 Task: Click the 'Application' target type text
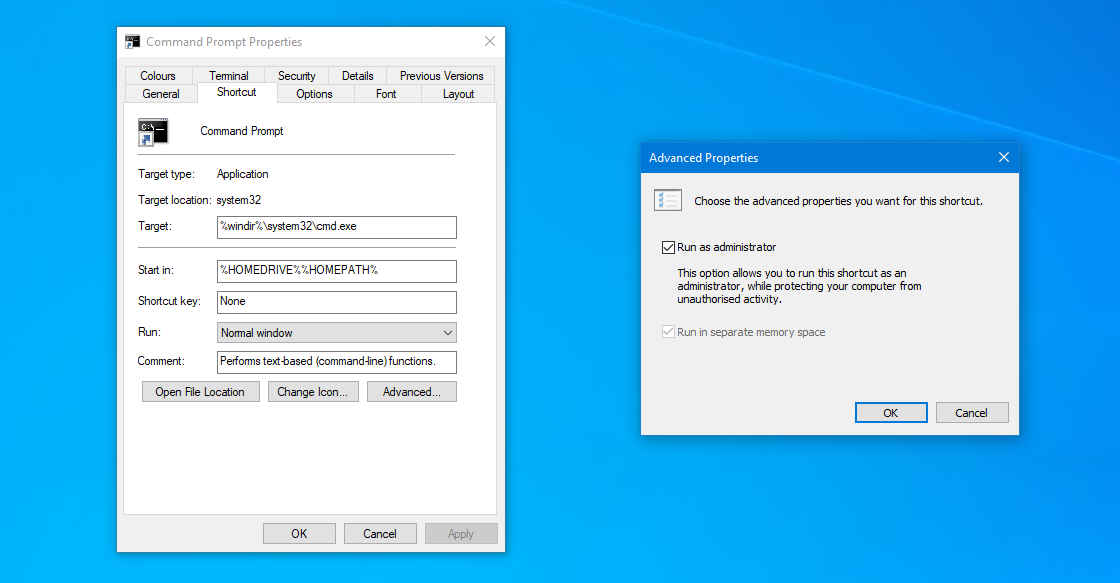pyautogui.click(x=243, y=174)
